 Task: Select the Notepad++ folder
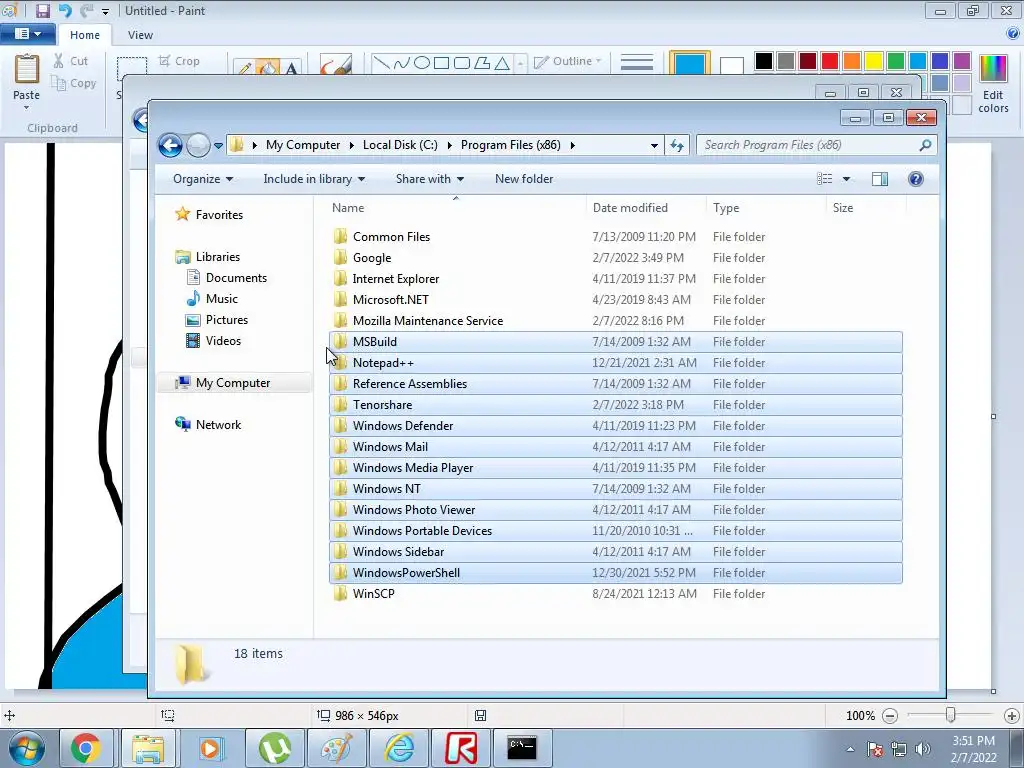[616, 362]
